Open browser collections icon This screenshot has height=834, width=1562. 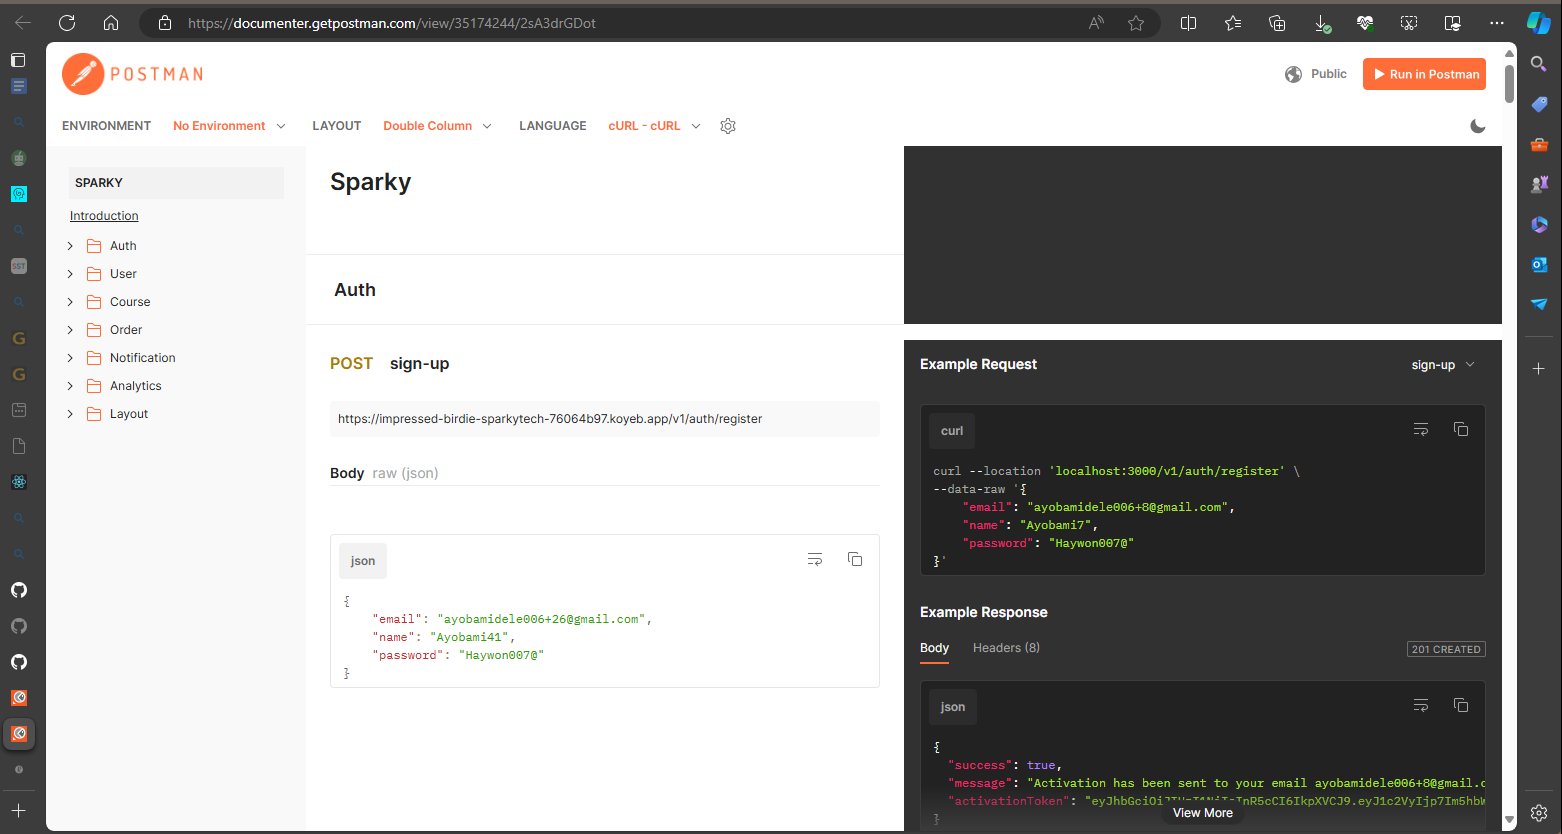(1277, 23)
